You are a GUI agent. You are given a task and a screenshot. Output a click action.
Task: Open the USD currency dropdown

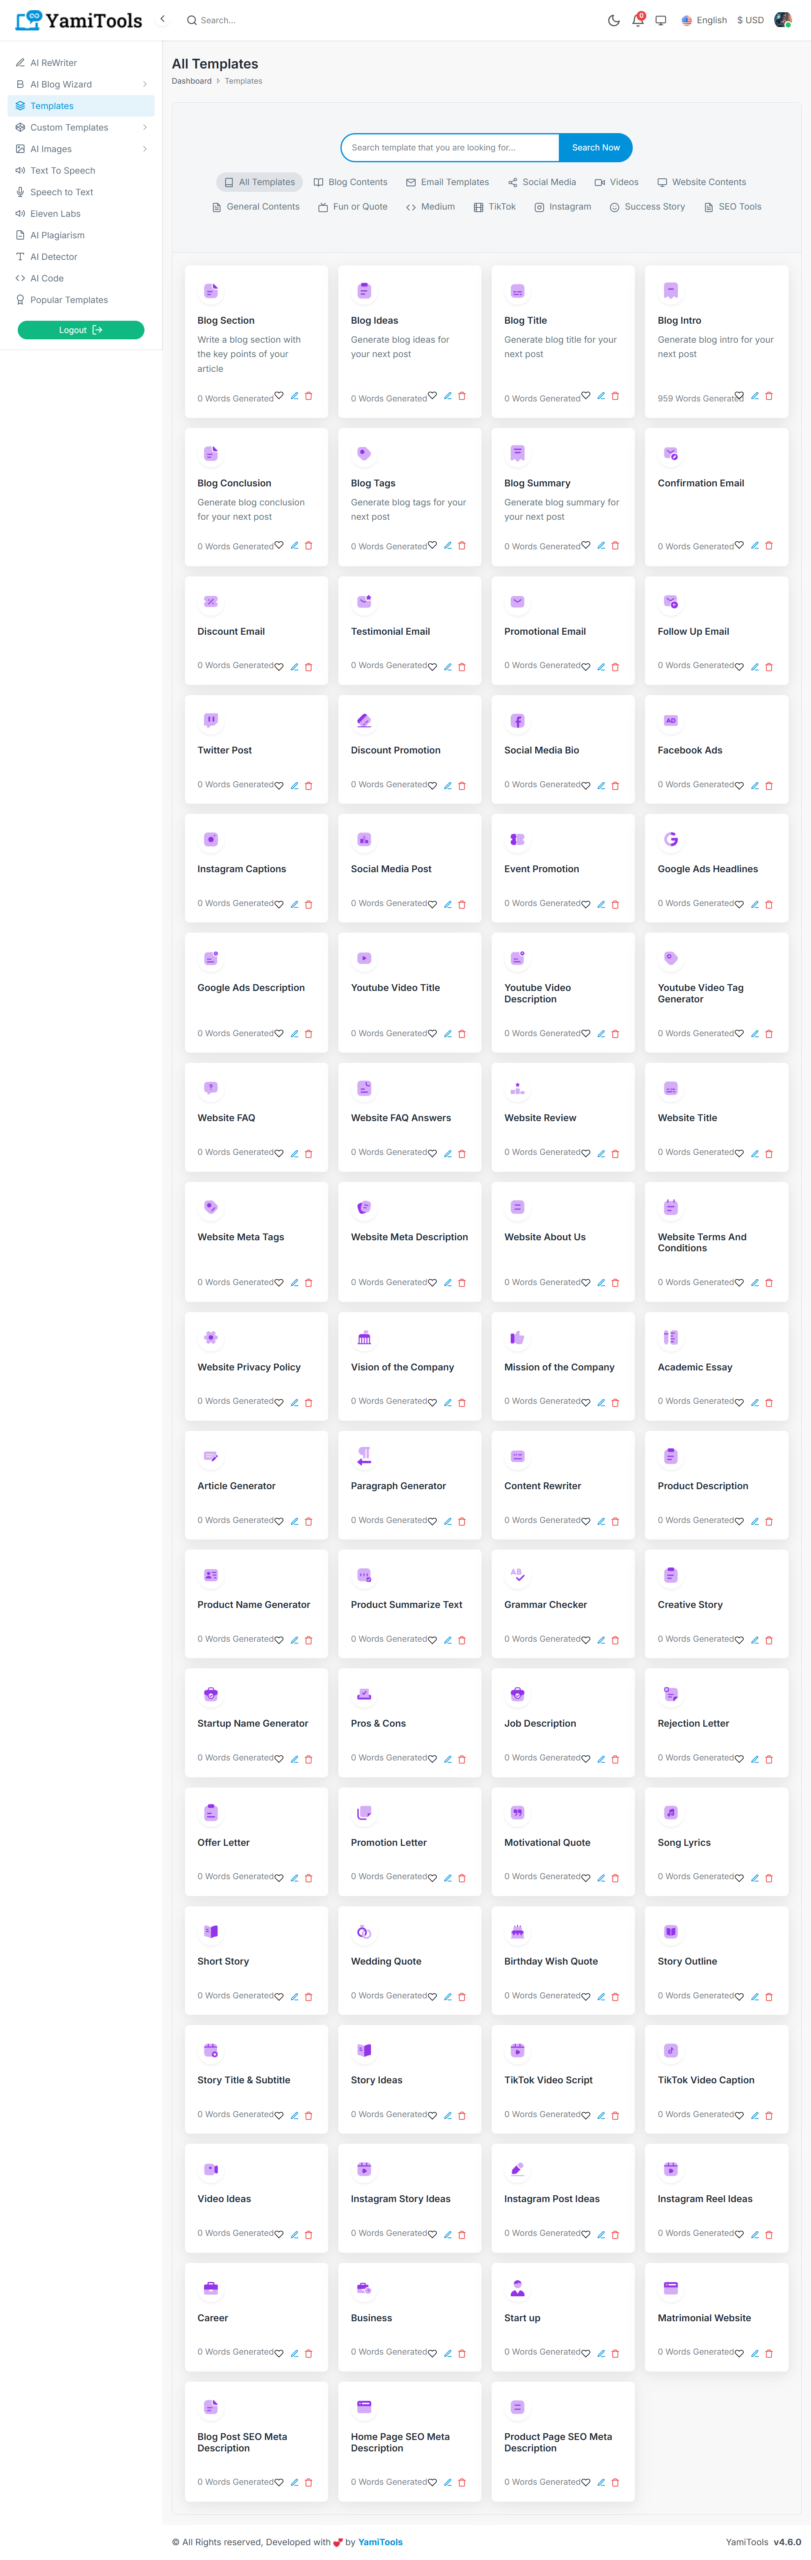coord(750,20)
